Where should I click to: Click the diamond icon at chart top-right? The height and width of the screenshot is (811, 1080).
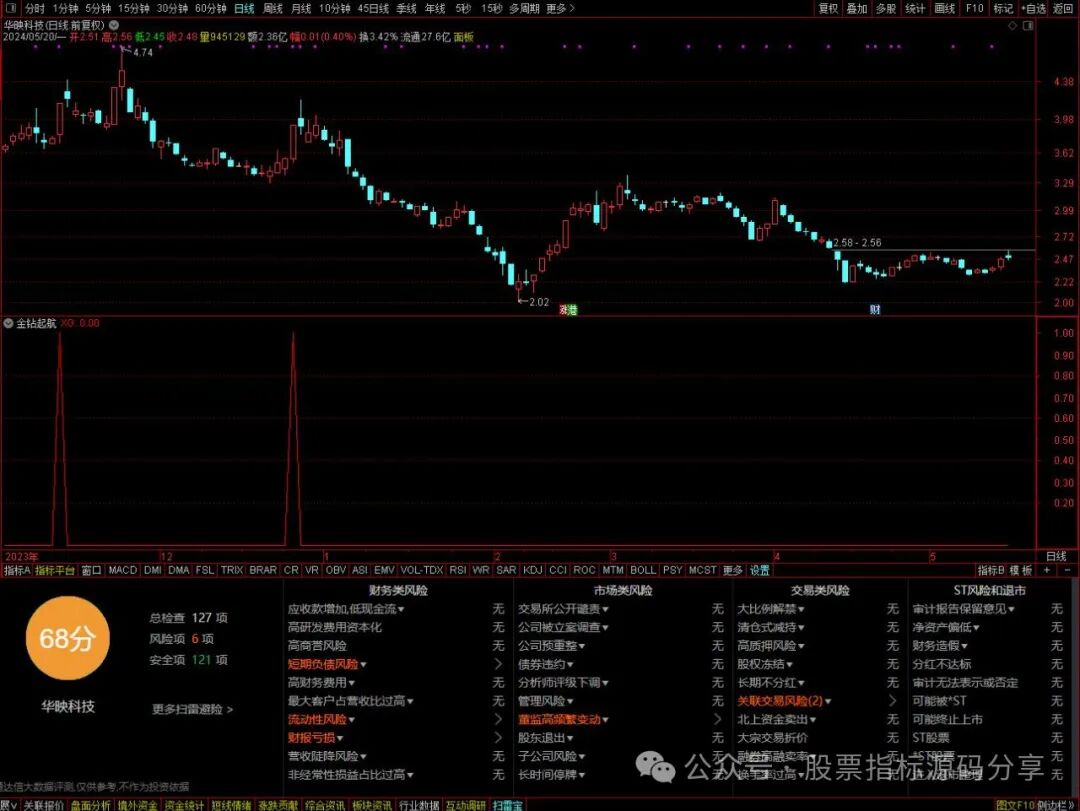(x=1012, y=25)
